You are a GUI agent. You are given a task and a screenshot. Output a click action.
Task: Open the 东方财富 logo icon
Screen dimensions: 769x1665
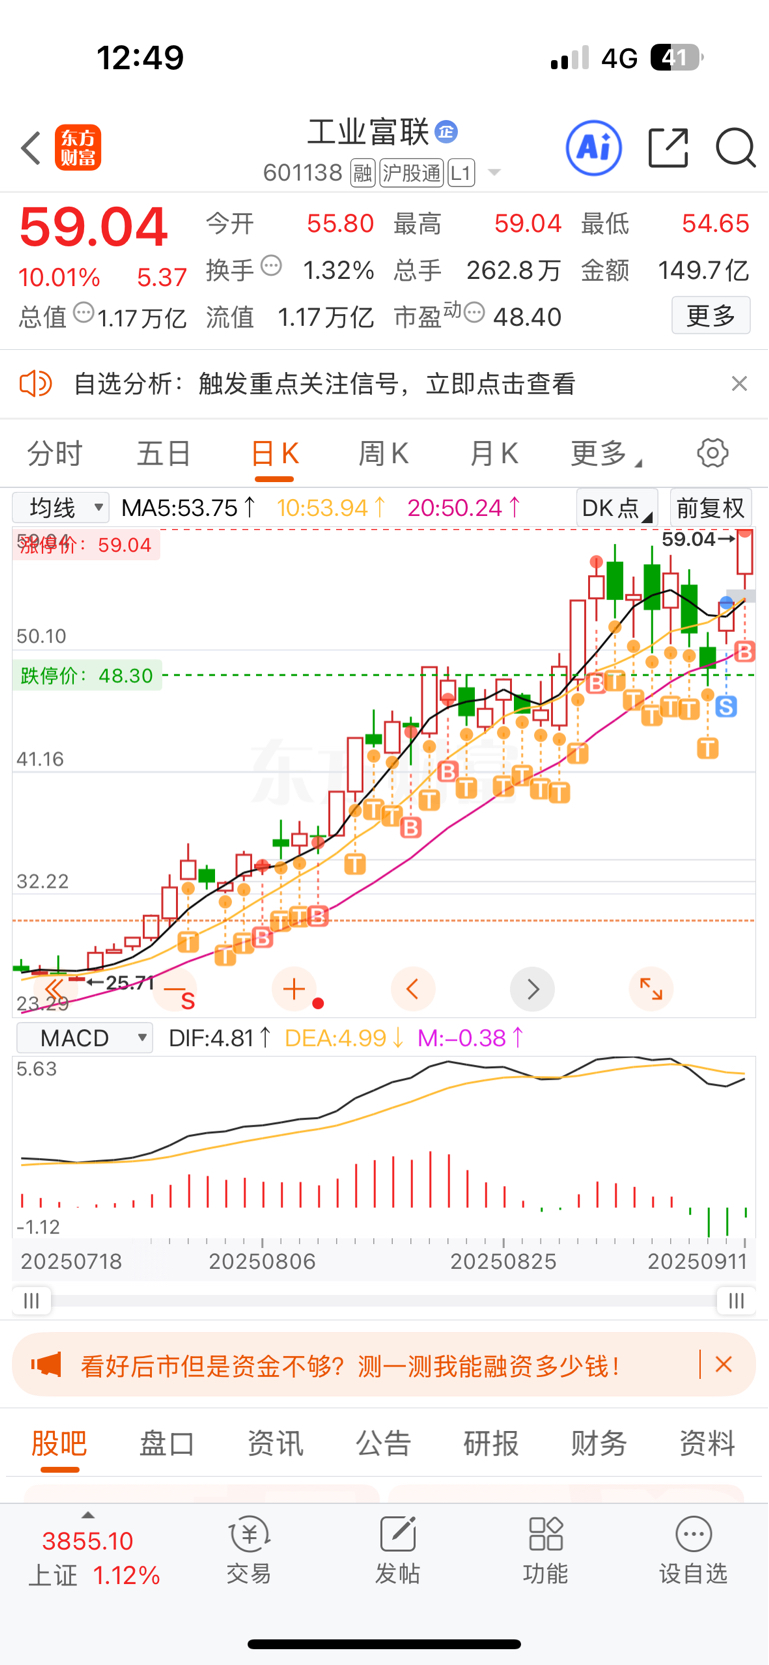click(x=78, y=148)
